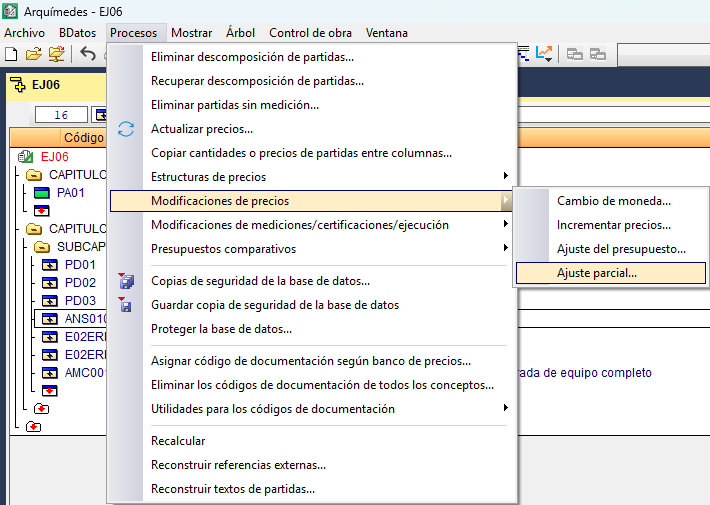This screenshot has width=710, height=505.
Task: Select Ajuste parcial... submenu entry
Action: click(x=611, y=273)
